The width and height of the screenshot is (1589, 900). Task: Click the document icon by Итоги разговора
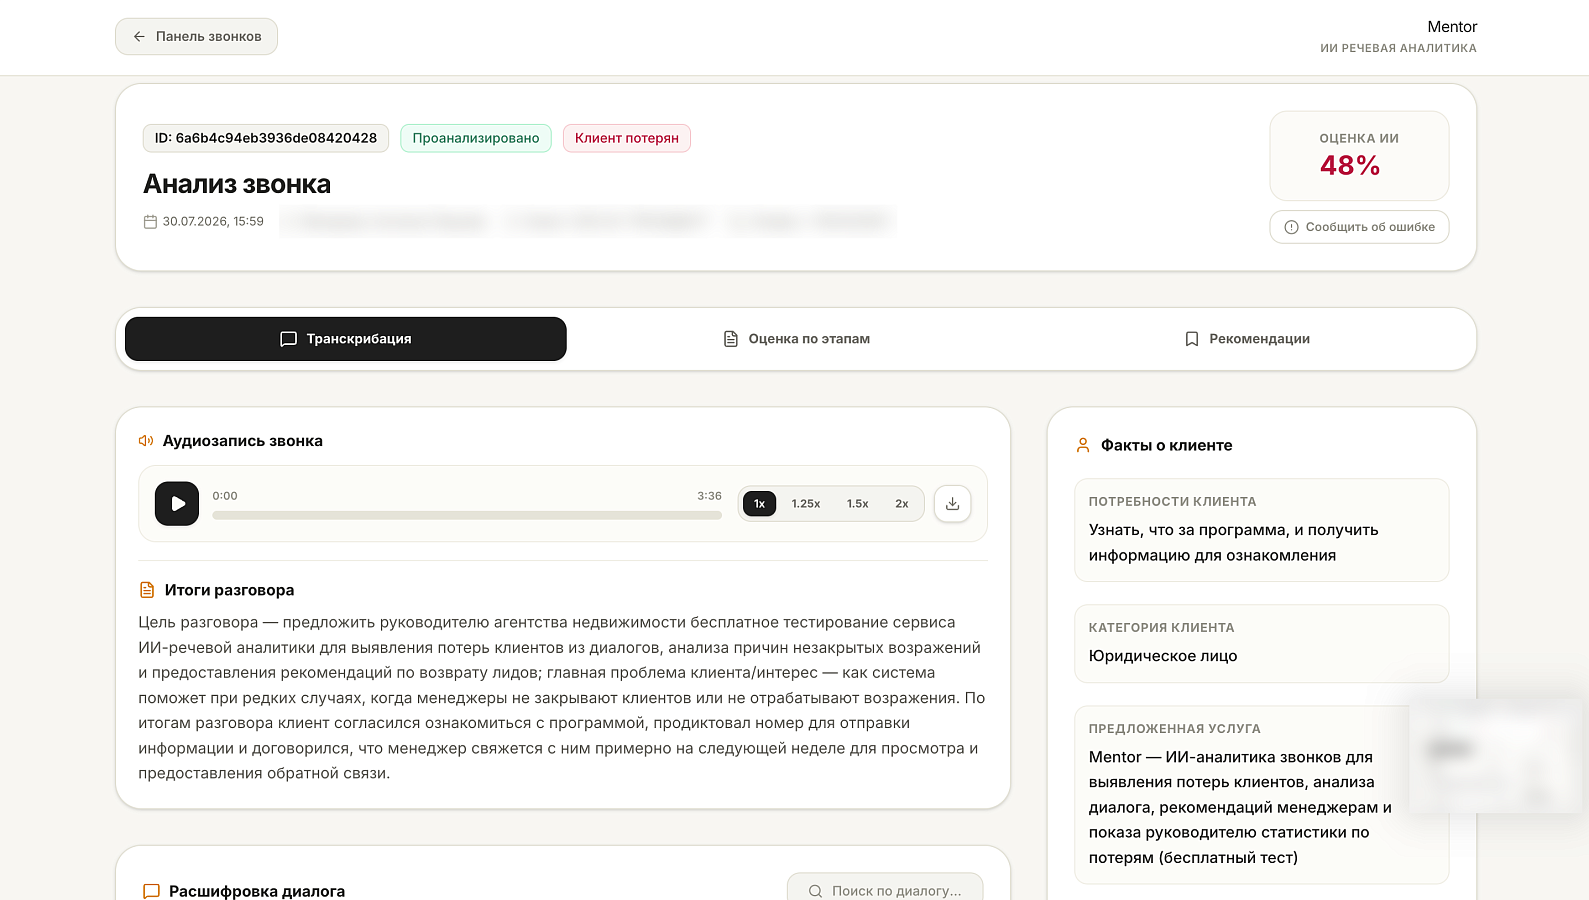147,590
